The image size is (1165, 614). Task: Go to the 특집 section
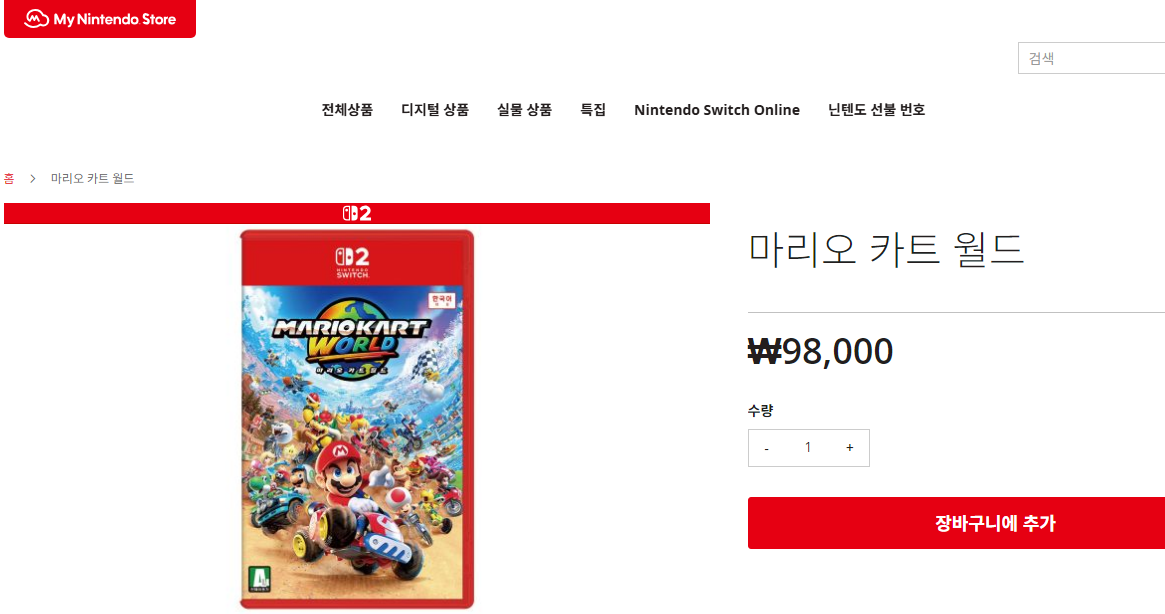[593, 110]
